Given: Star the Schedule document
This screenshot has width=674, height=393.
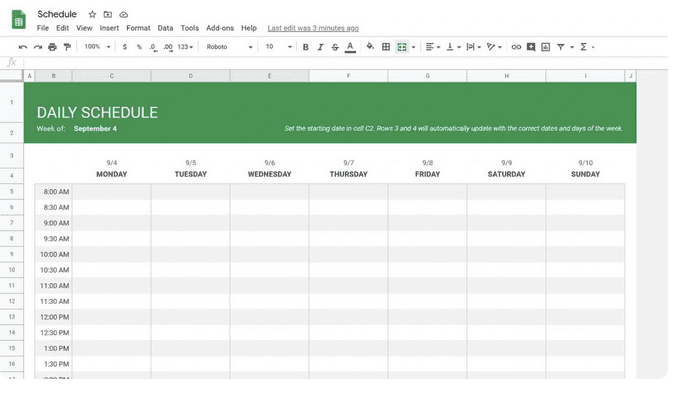Looking at the screenshot, I should 92,15.
